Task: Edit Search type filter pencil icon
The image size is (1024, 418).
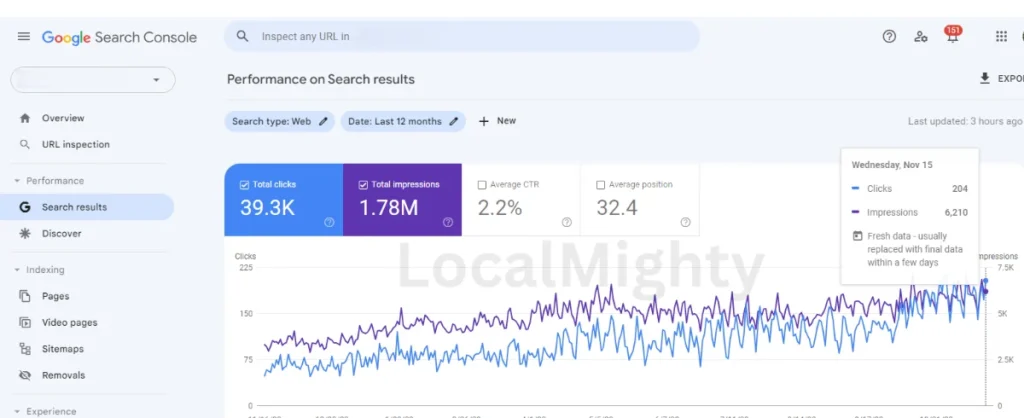Action: (323, 121)
